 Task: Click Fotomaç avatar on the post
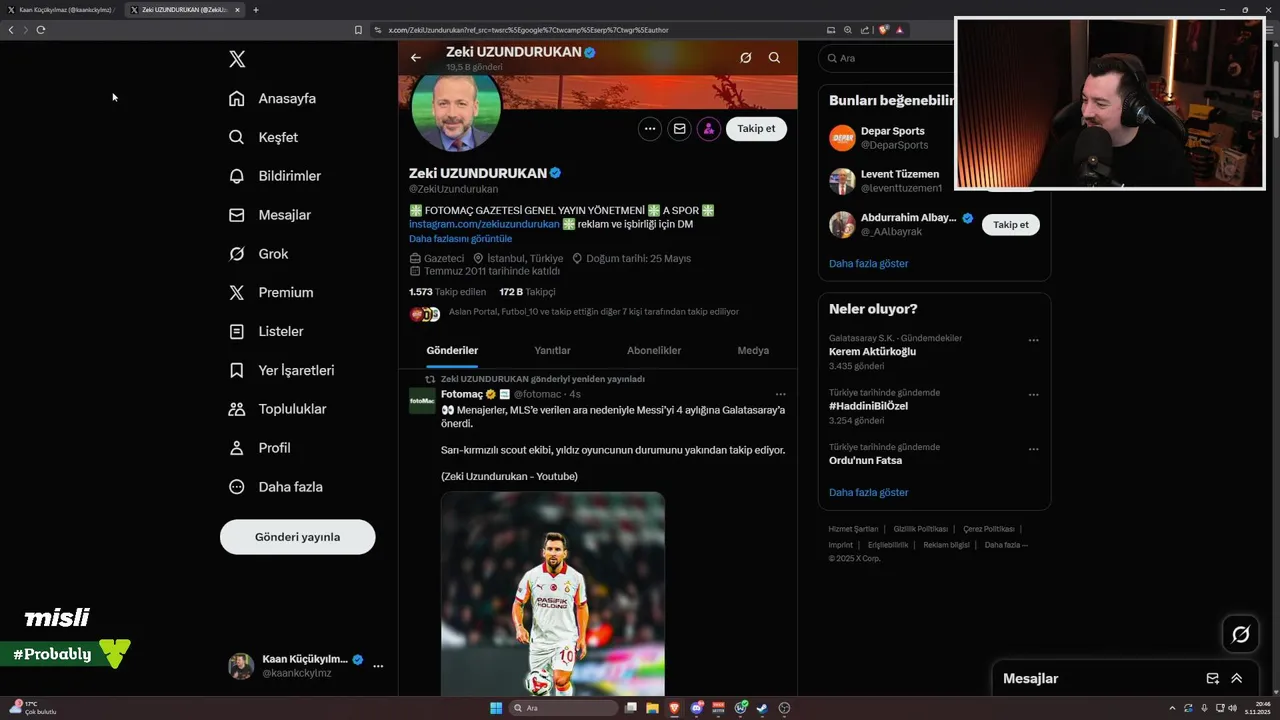[x=422, y=401]
